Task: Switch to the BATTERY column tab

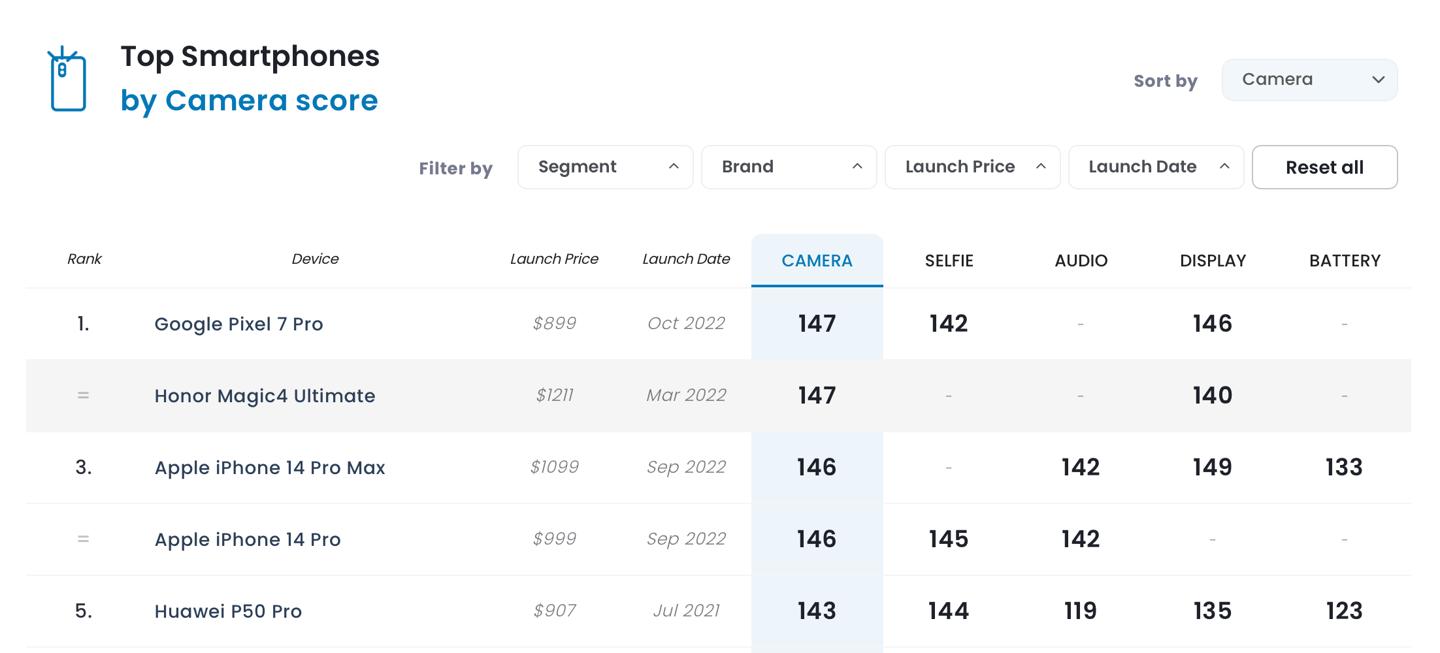Action: tap(1344, 261)
